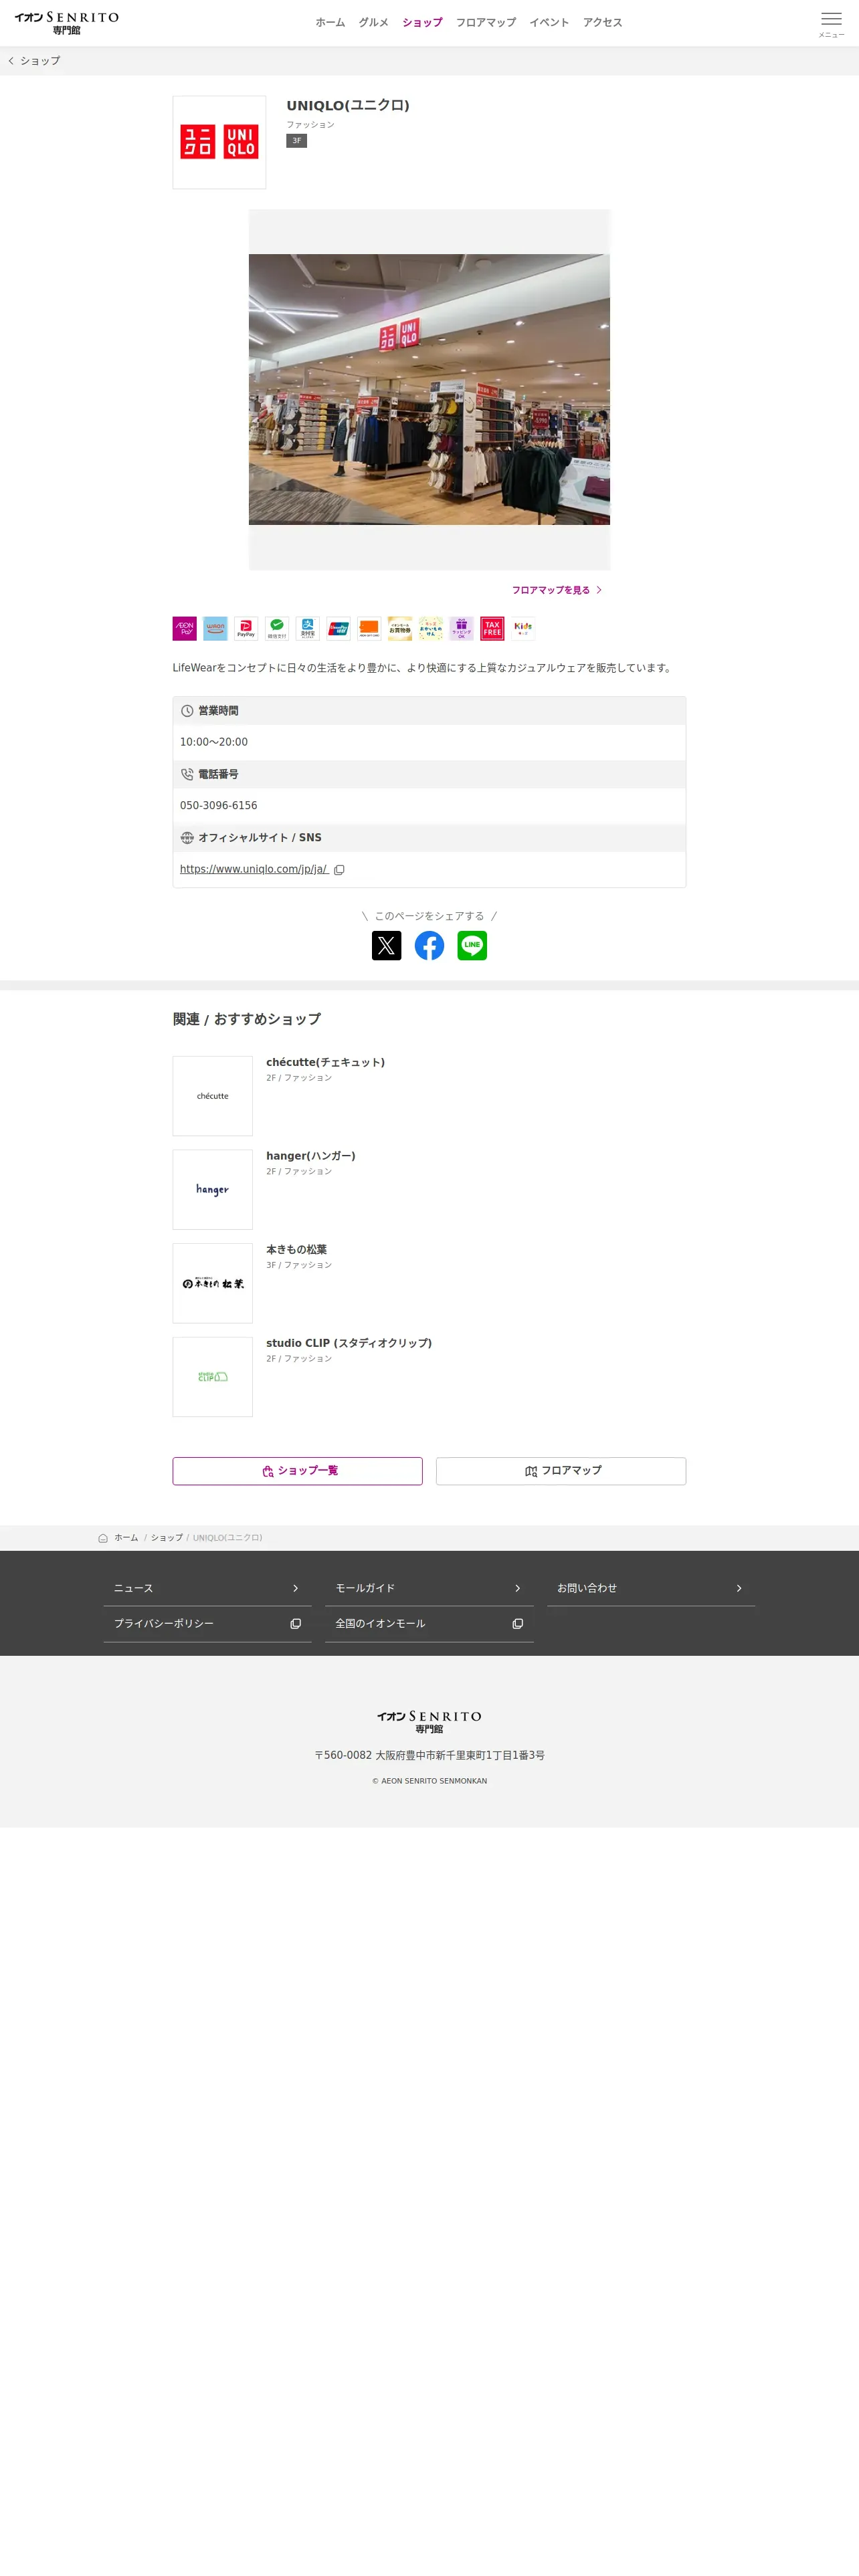The width and height of the screenshot is (859, 2576).
Task: Click the WAON payment icon
Action: pos(216,628)
